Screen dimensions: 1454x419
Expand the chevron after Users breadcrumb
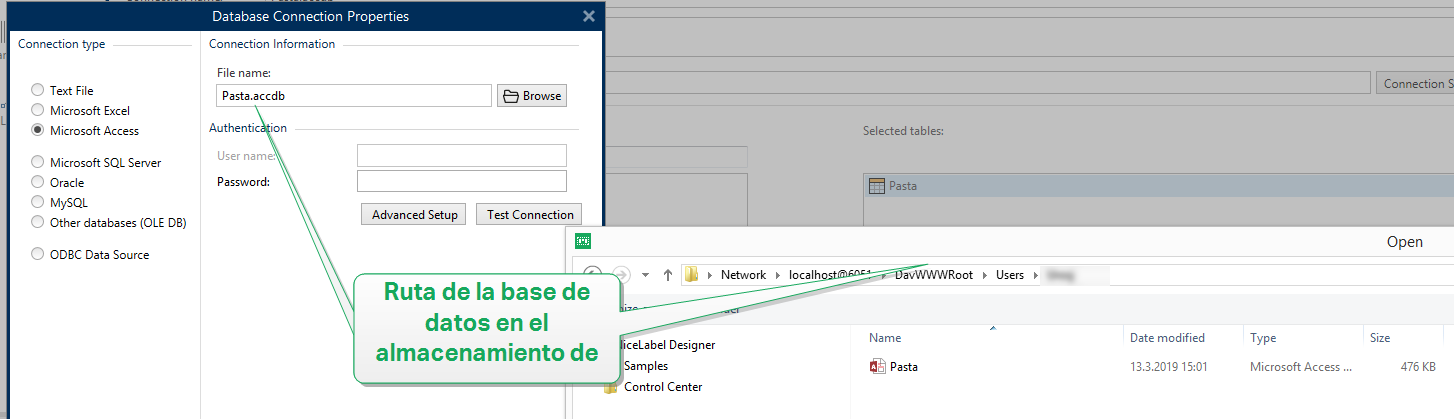pos(1036,275)
